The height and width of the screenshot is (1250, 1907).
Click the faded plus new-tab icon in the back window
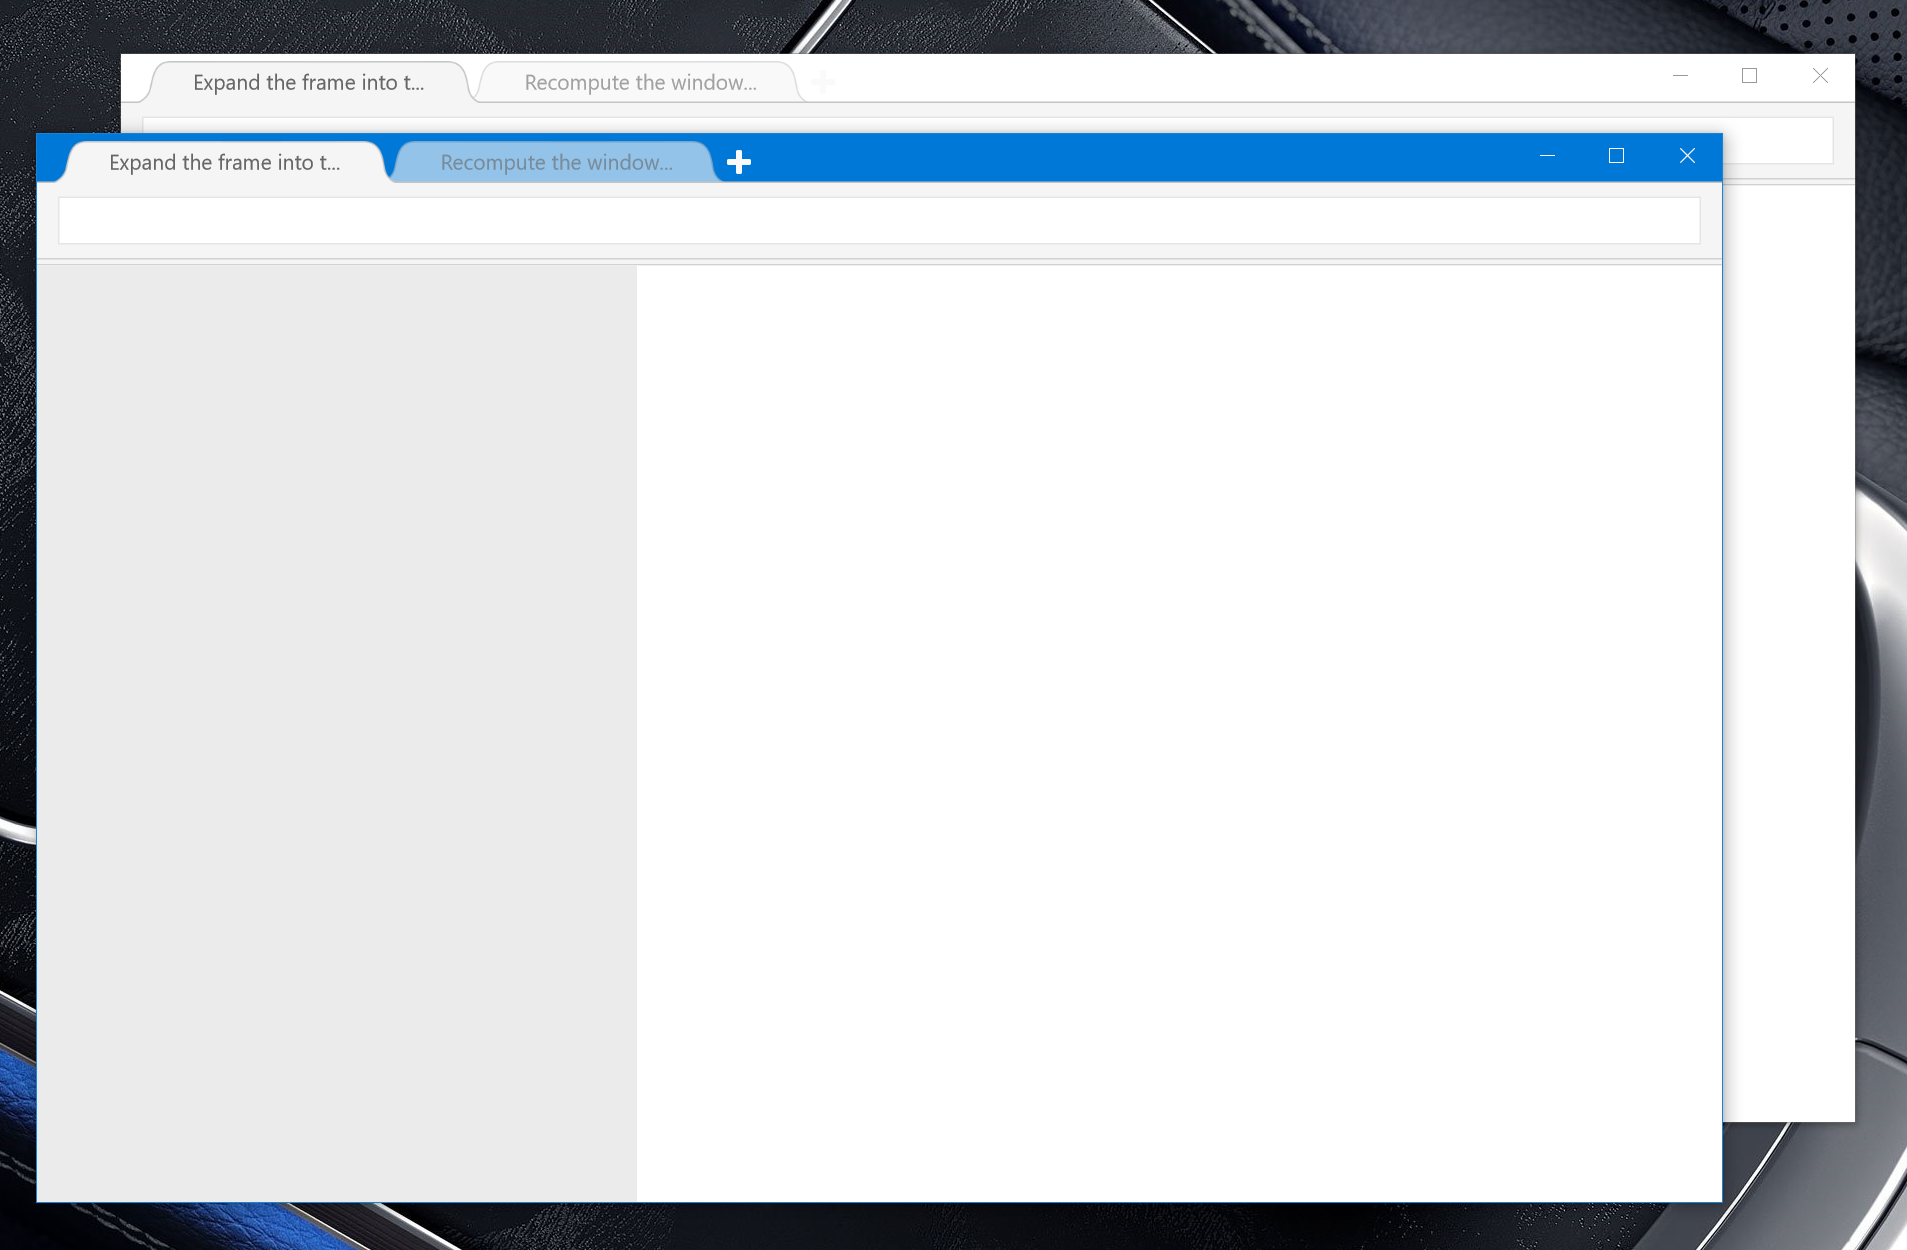click(822, 82)
